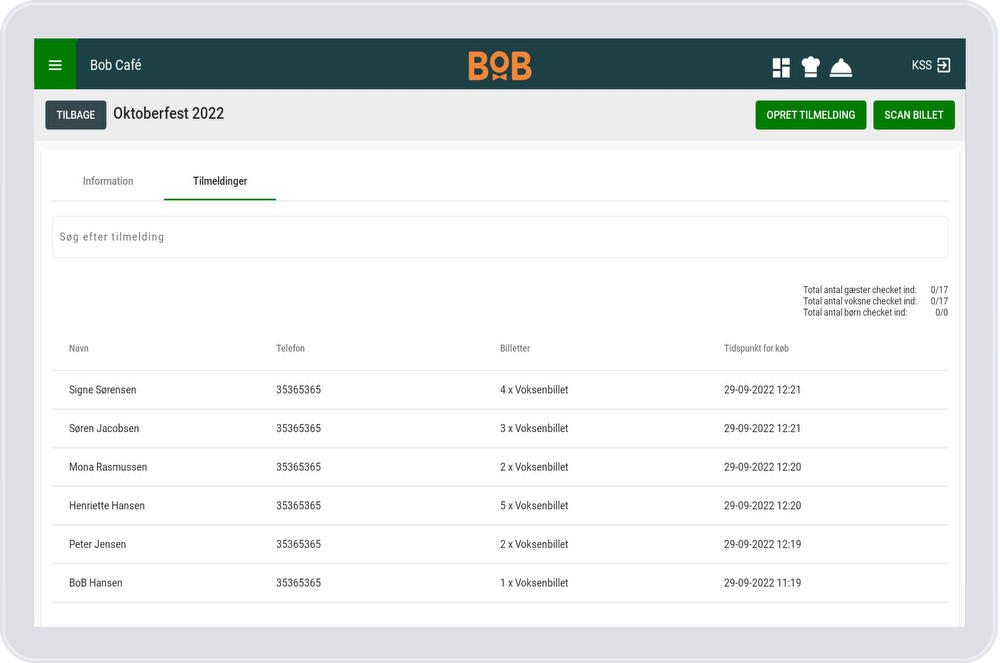Switch to the Information tab
This screenshot has width=1000, height=663.
point(108,181)
